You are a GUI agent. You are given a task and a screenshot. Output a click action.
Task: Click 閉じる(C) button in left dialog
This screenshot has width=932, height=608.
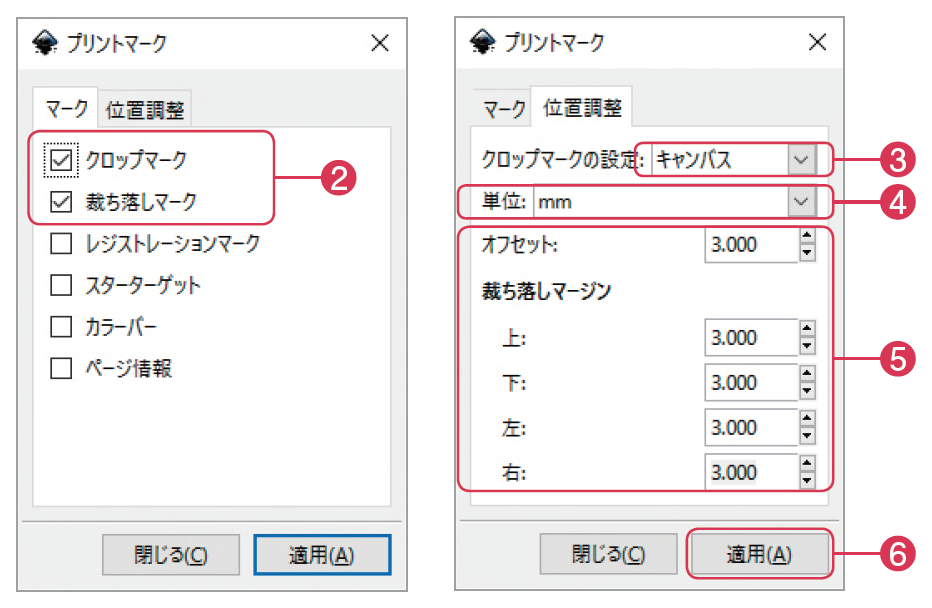pyautogui.click(x=171, y=555)
